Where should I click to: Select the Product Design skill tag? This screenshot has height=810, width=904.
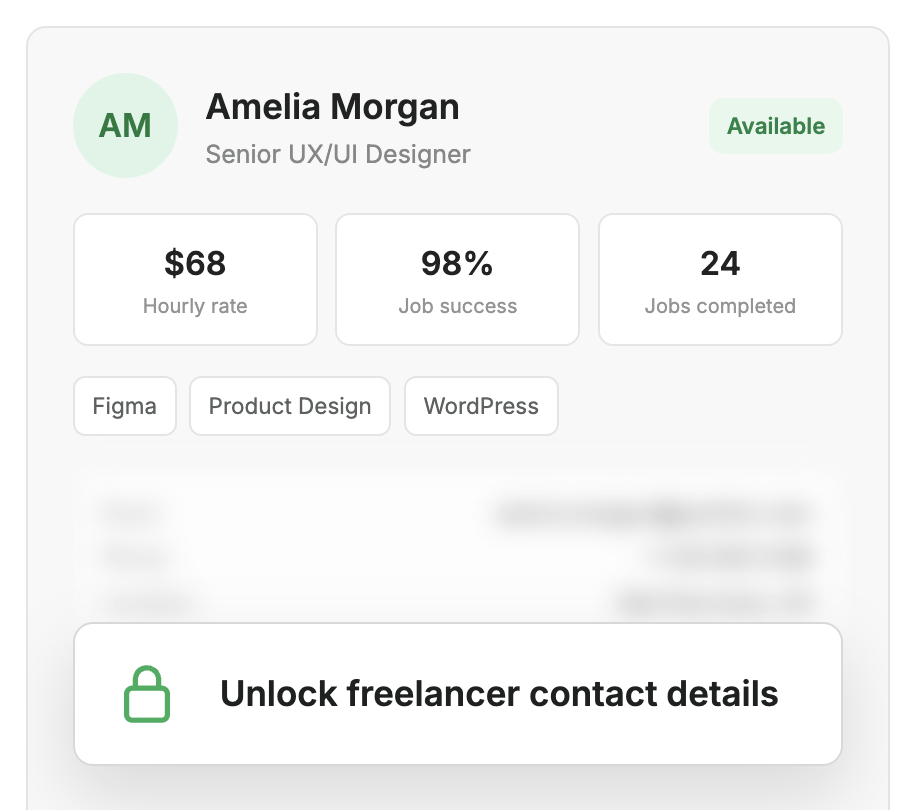coord(290,406)
